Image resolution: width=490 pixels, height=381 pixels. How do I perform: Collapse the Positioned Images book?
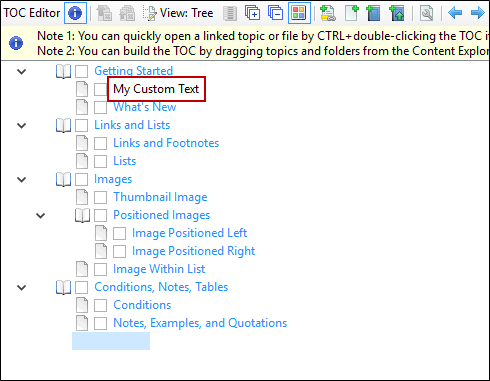(41, 215)
